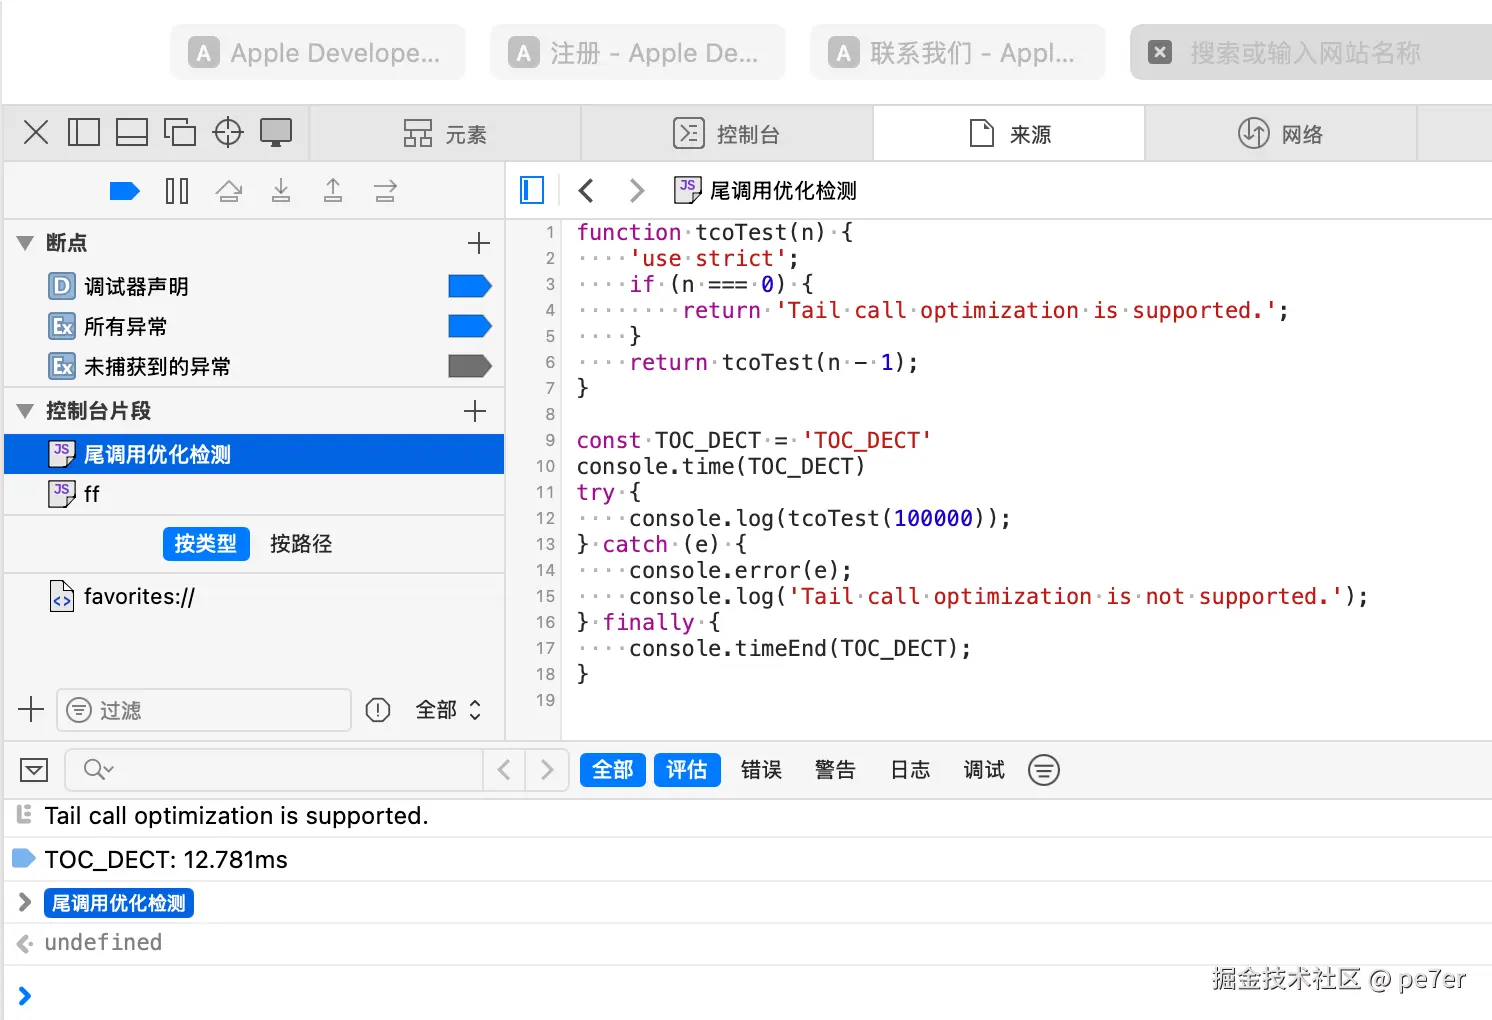The image size is (1492, 1020).
Task: Toggle 全部 console filter
Action: 613,770
